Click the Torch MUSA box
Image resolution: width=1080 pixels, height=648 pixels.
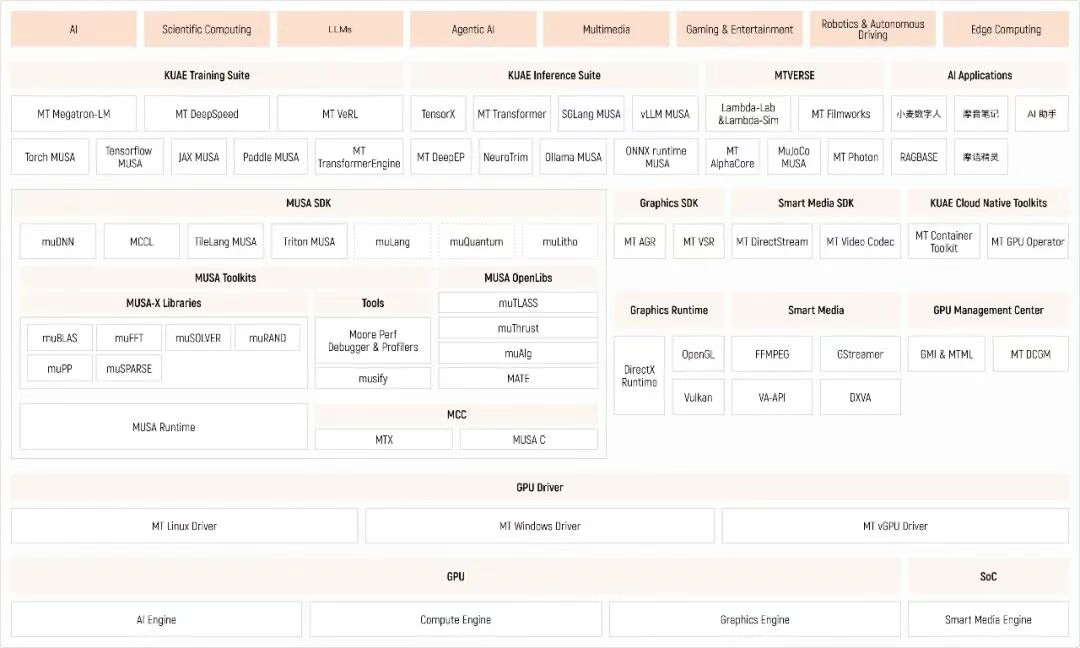pyautogui.click(x=50, y=157)
